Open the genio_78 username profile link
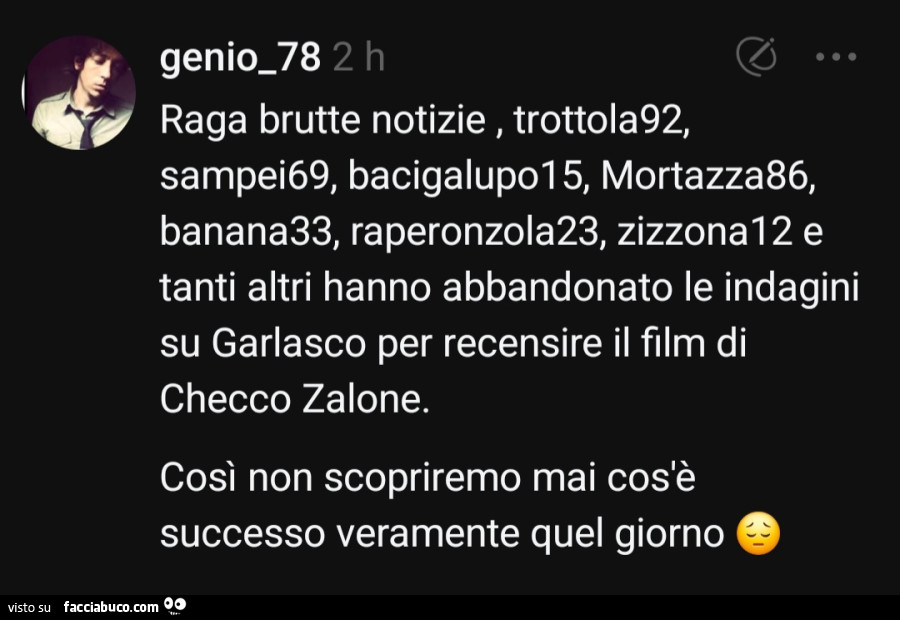Screen dimensions: 900x620 pos(240,58)
